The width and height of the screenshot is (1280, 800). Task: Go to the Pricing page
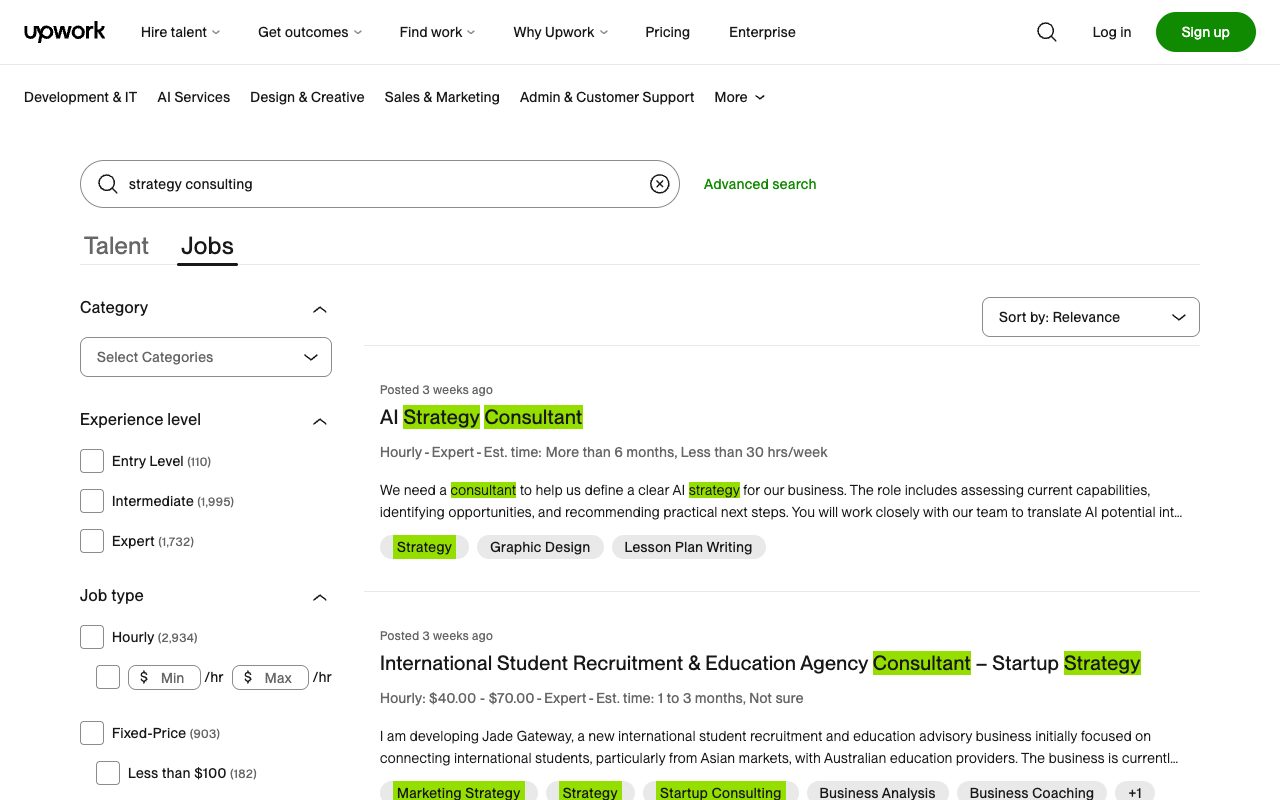pos(668,32)
